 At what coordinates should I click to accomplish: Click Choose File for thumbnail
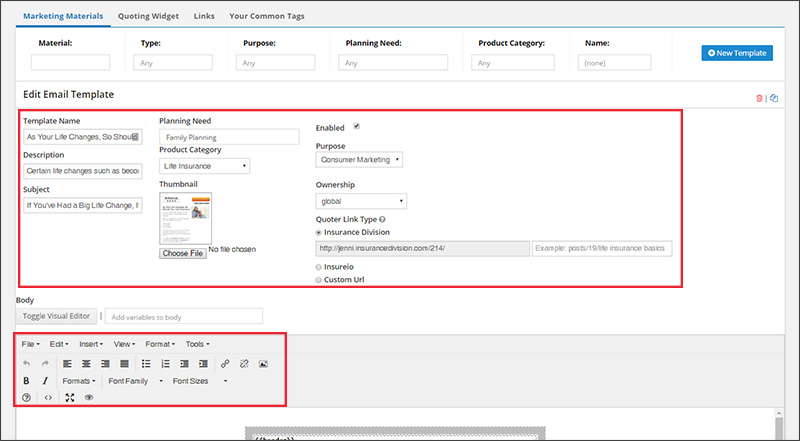[x=183, y=253]
